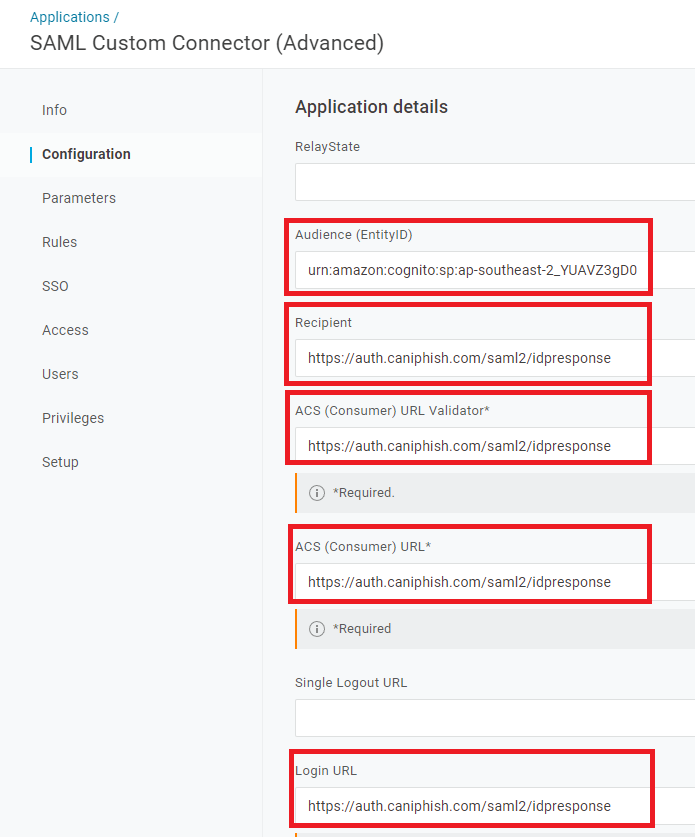Go to the Parameters section
This screenshot has width=695, height=837.
tap(79, 198)
